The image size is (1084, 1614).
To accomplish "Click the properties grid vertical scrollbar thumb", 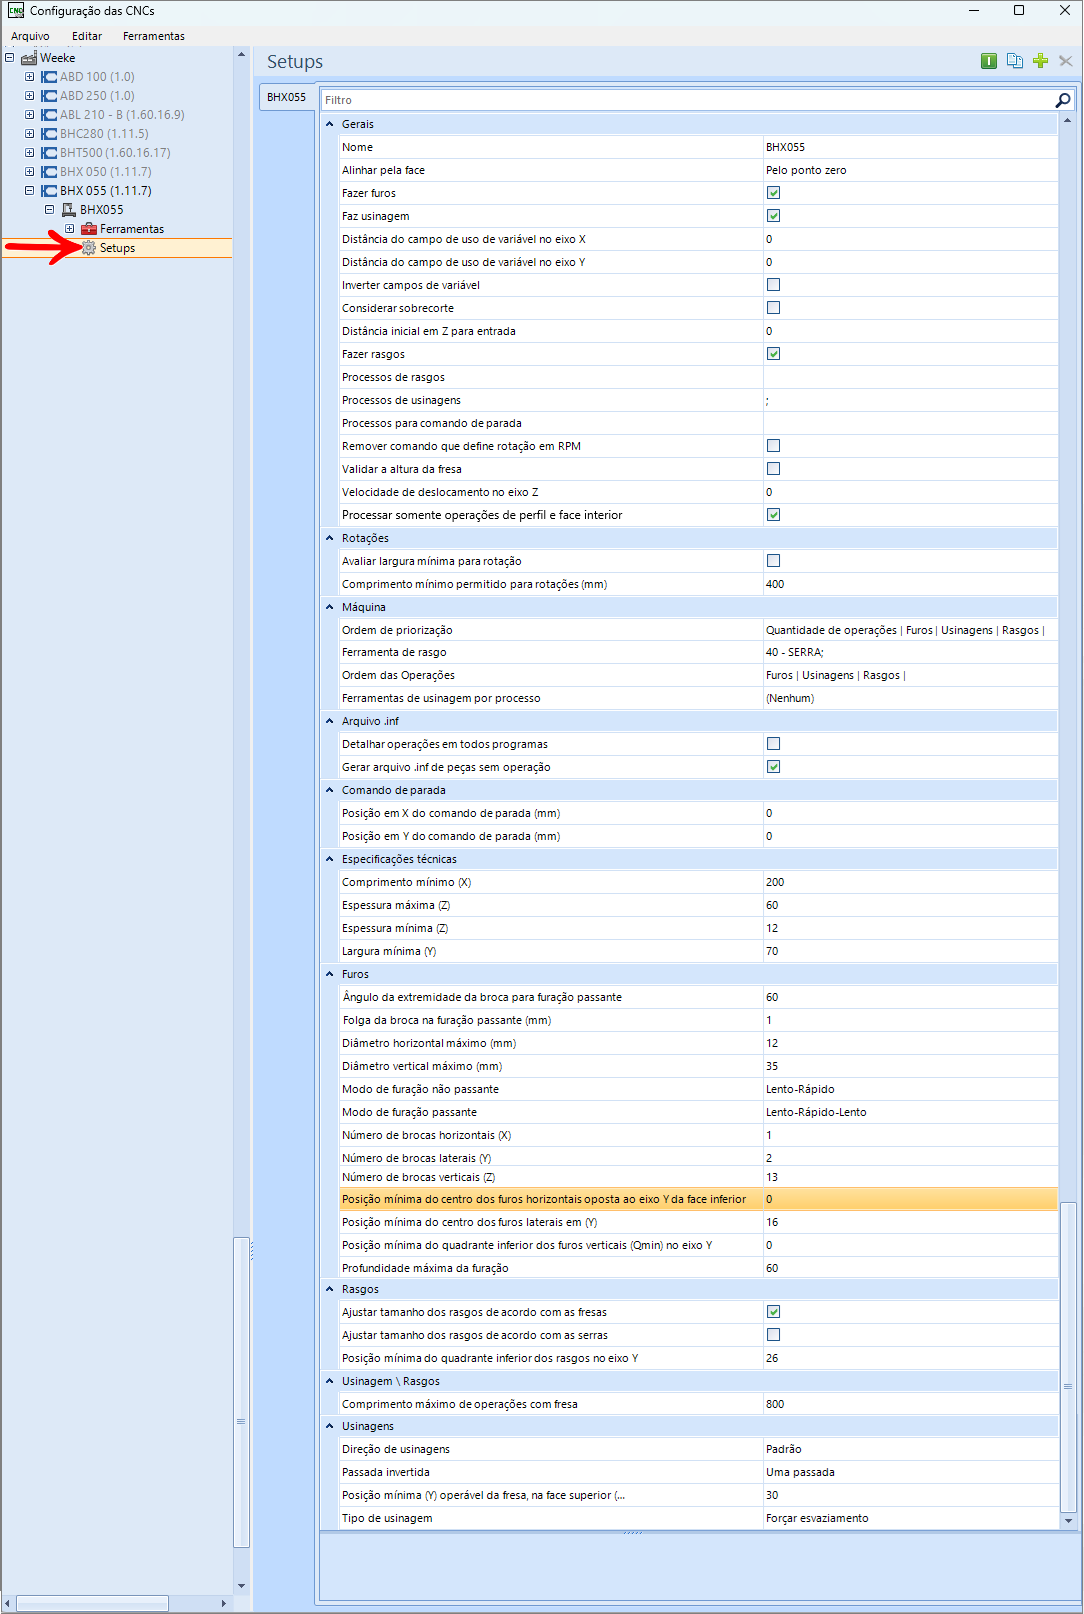I will coord(1068,1355).
